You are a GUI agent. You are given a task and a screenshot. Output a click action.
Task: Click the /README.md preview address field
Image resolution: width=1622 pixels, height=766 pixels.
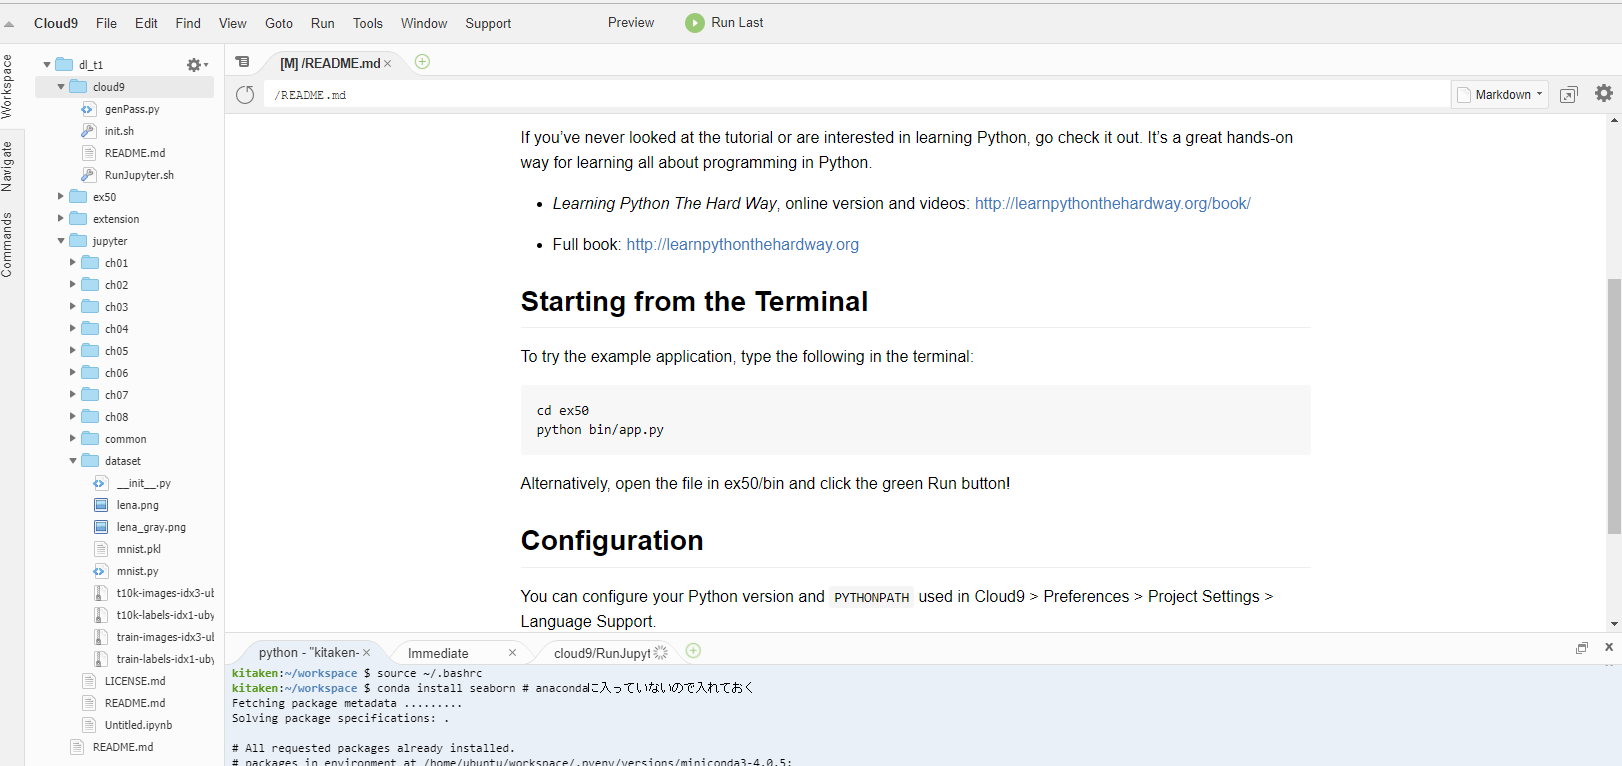coord(859,95)
